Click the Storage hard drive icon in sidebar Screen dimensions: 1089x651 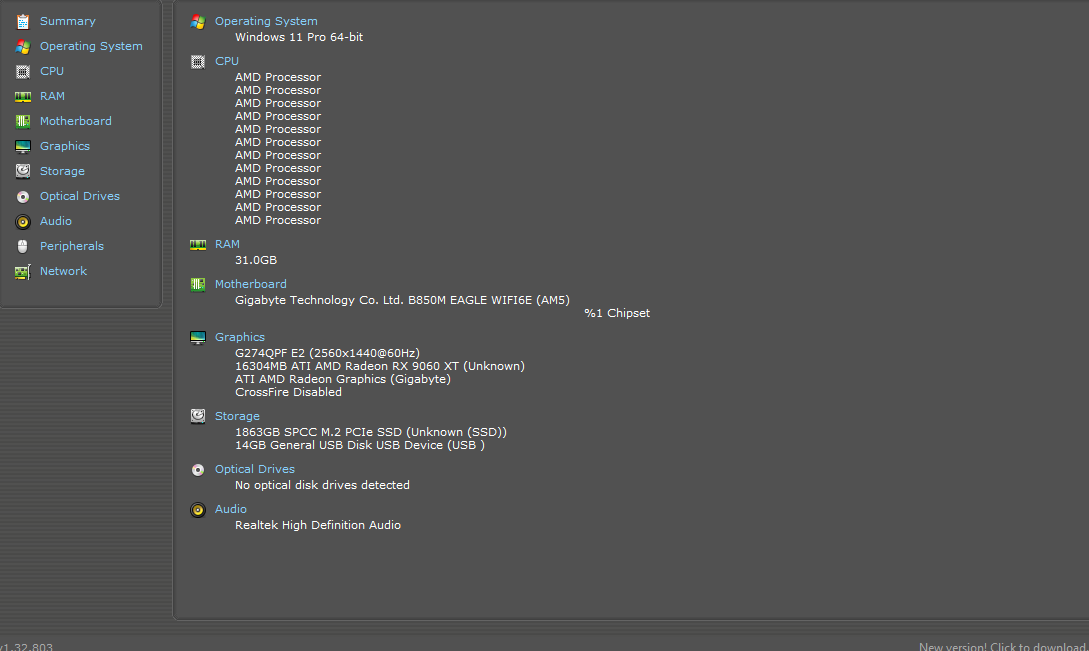[x=23, y=172]
